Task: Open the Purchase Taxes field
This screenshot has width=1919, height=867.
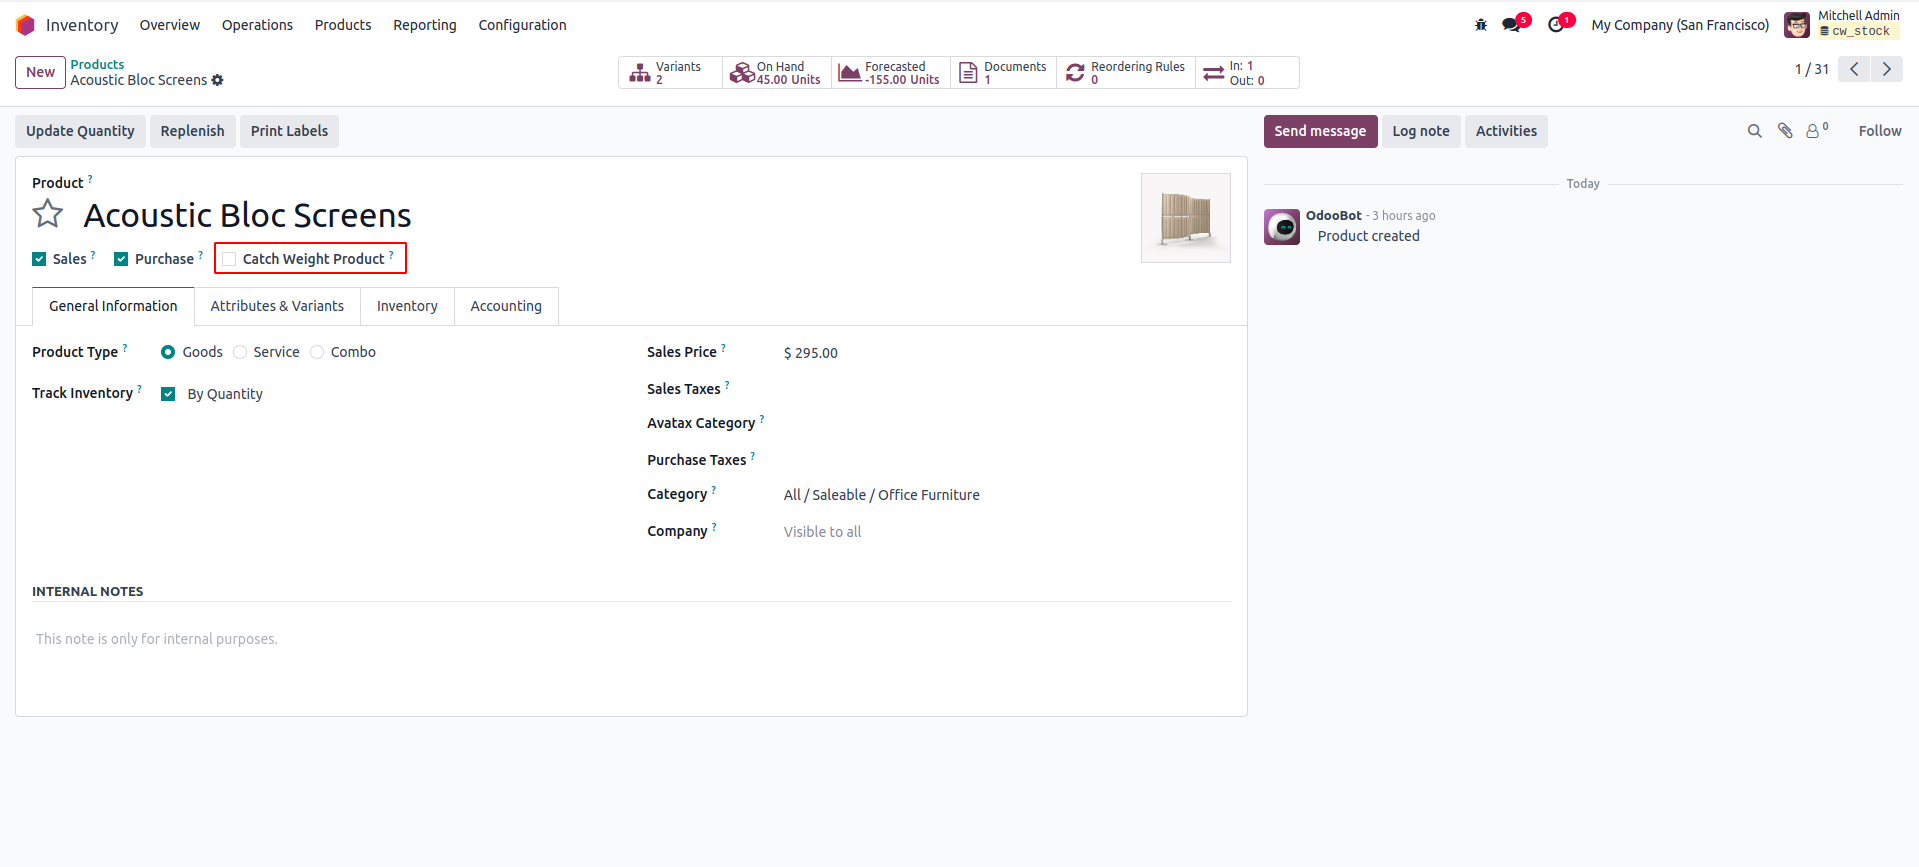Action: click(1006, 460)
